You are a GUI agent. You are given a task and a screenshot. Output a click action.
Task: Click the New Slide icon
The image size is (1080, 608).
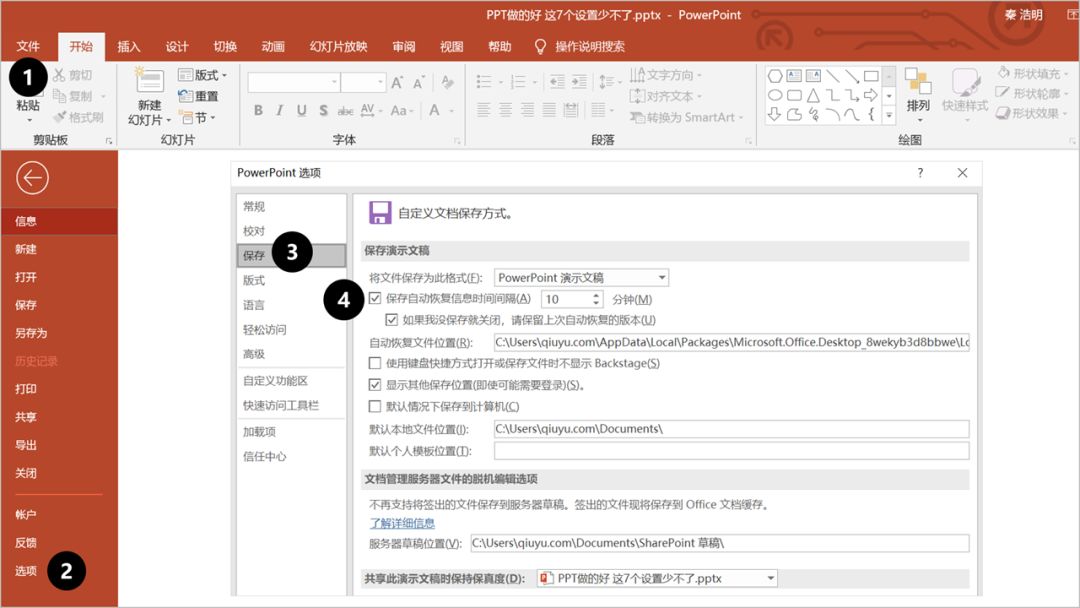tap(149, 81)
